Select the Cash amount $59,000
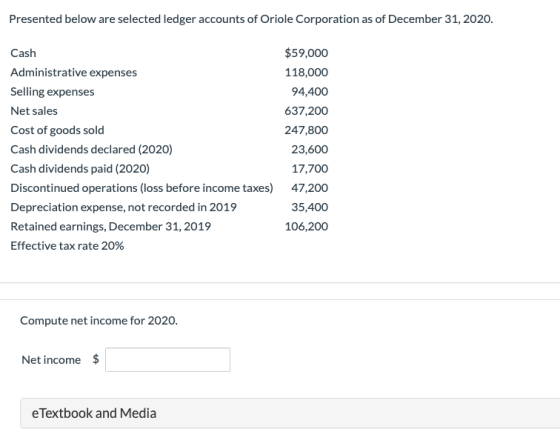 (x=306, y=53)
